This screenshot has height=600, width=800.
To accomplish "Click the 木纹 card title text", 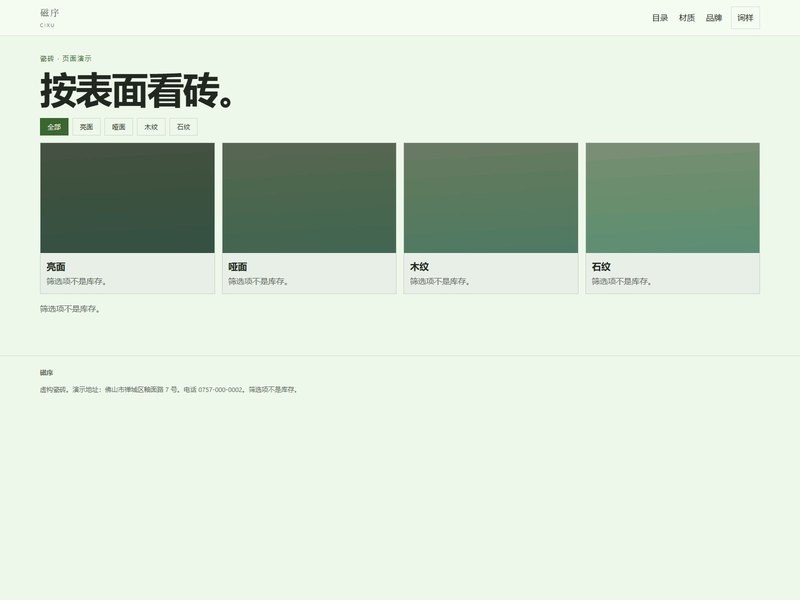I will 419,267.
